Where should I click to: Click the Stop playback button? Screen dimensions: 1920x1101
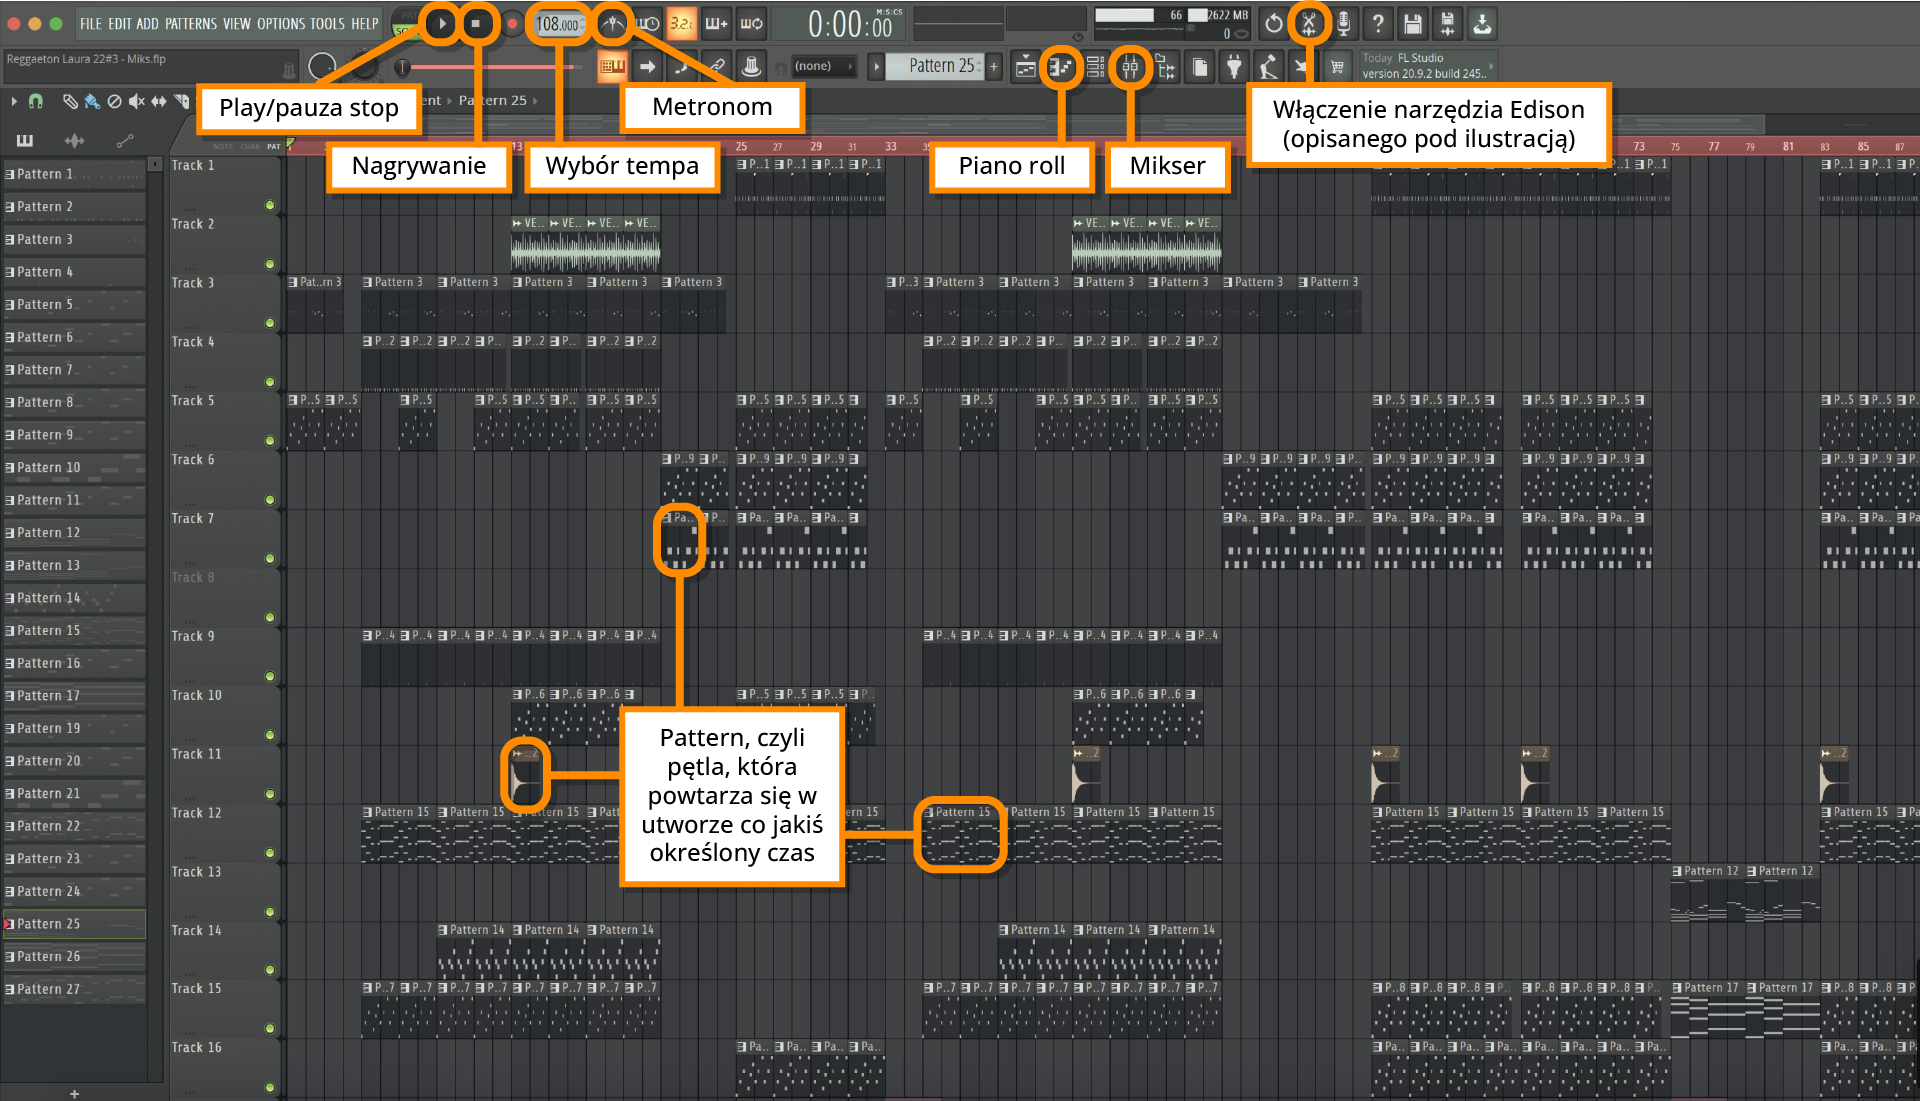click(x=477, y=23)
